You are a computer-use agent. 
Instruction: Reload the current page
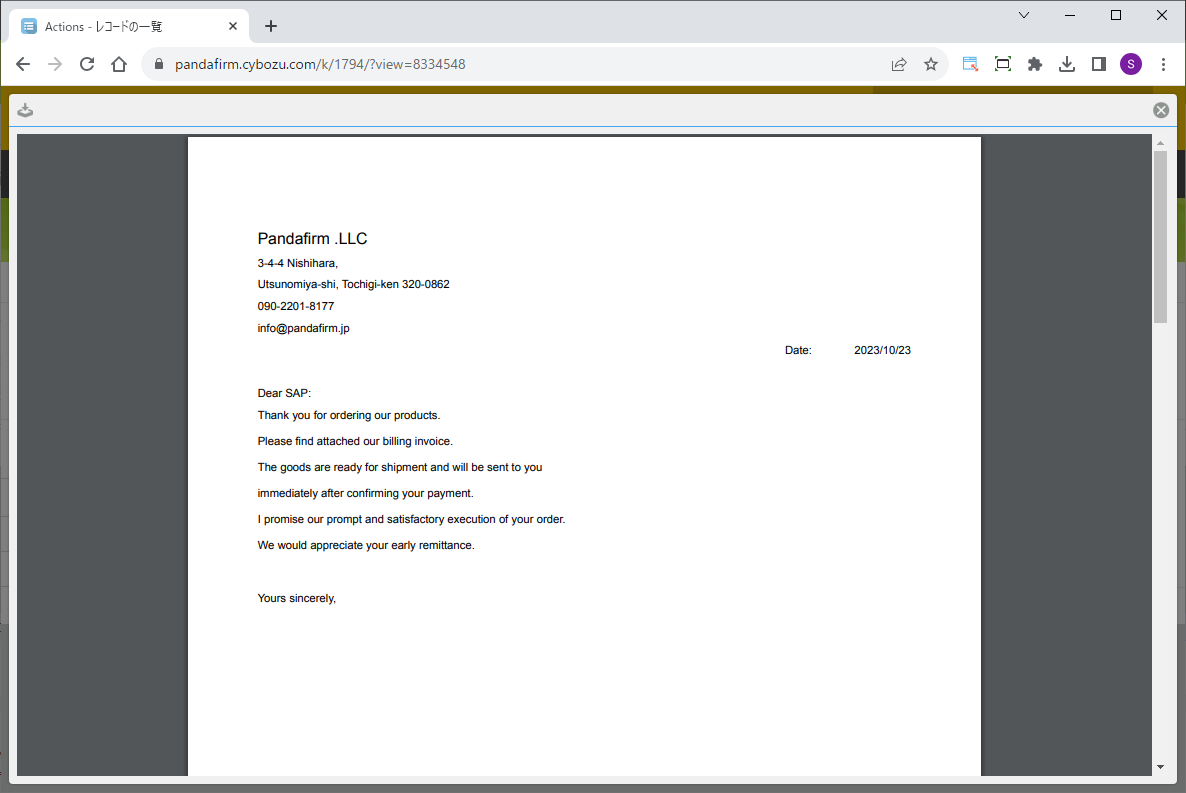click(x=87, y=64)
